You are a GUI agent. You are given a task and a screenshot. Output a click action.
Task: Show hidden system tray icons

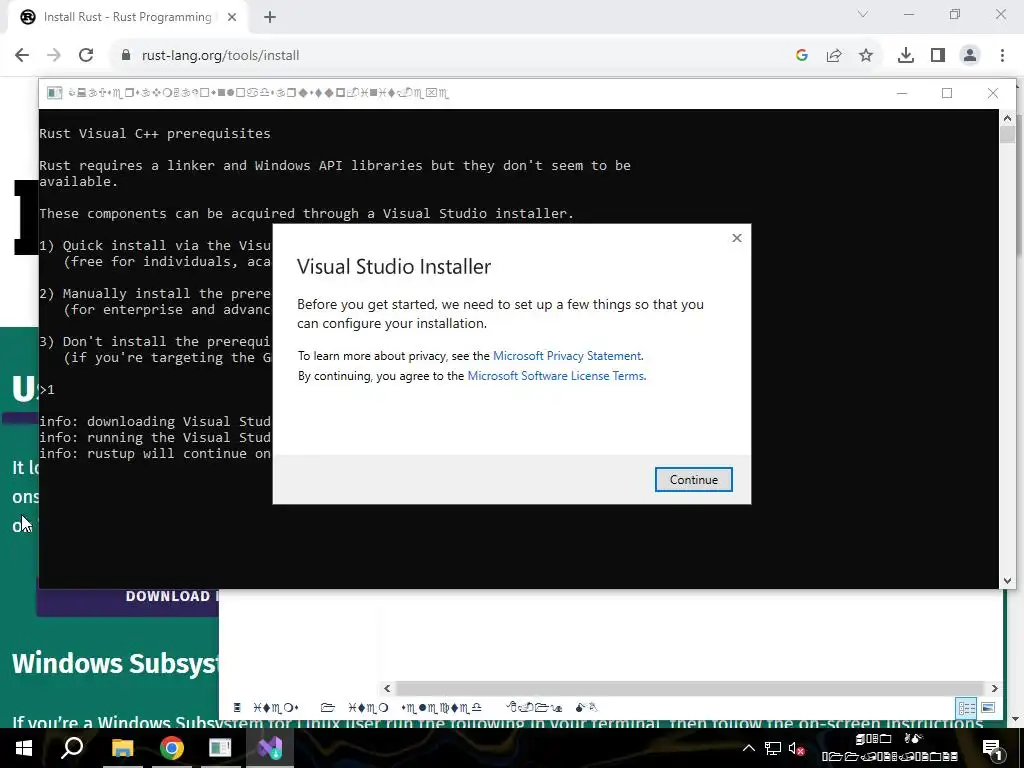749,748
